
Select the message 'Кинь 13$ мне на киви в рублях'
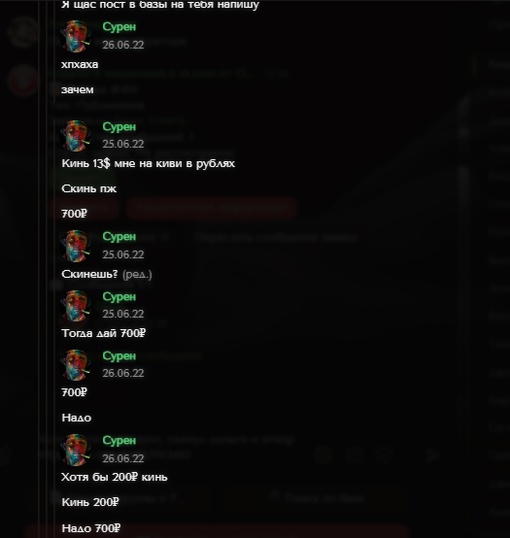click(x=148, y=163)
